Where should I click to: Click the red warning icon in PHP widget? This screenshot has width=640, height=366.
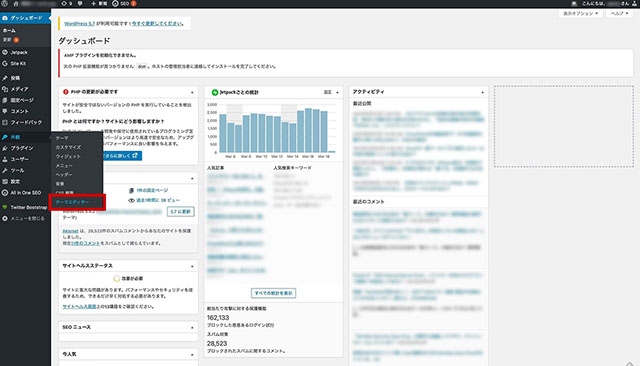coord(65,92)
